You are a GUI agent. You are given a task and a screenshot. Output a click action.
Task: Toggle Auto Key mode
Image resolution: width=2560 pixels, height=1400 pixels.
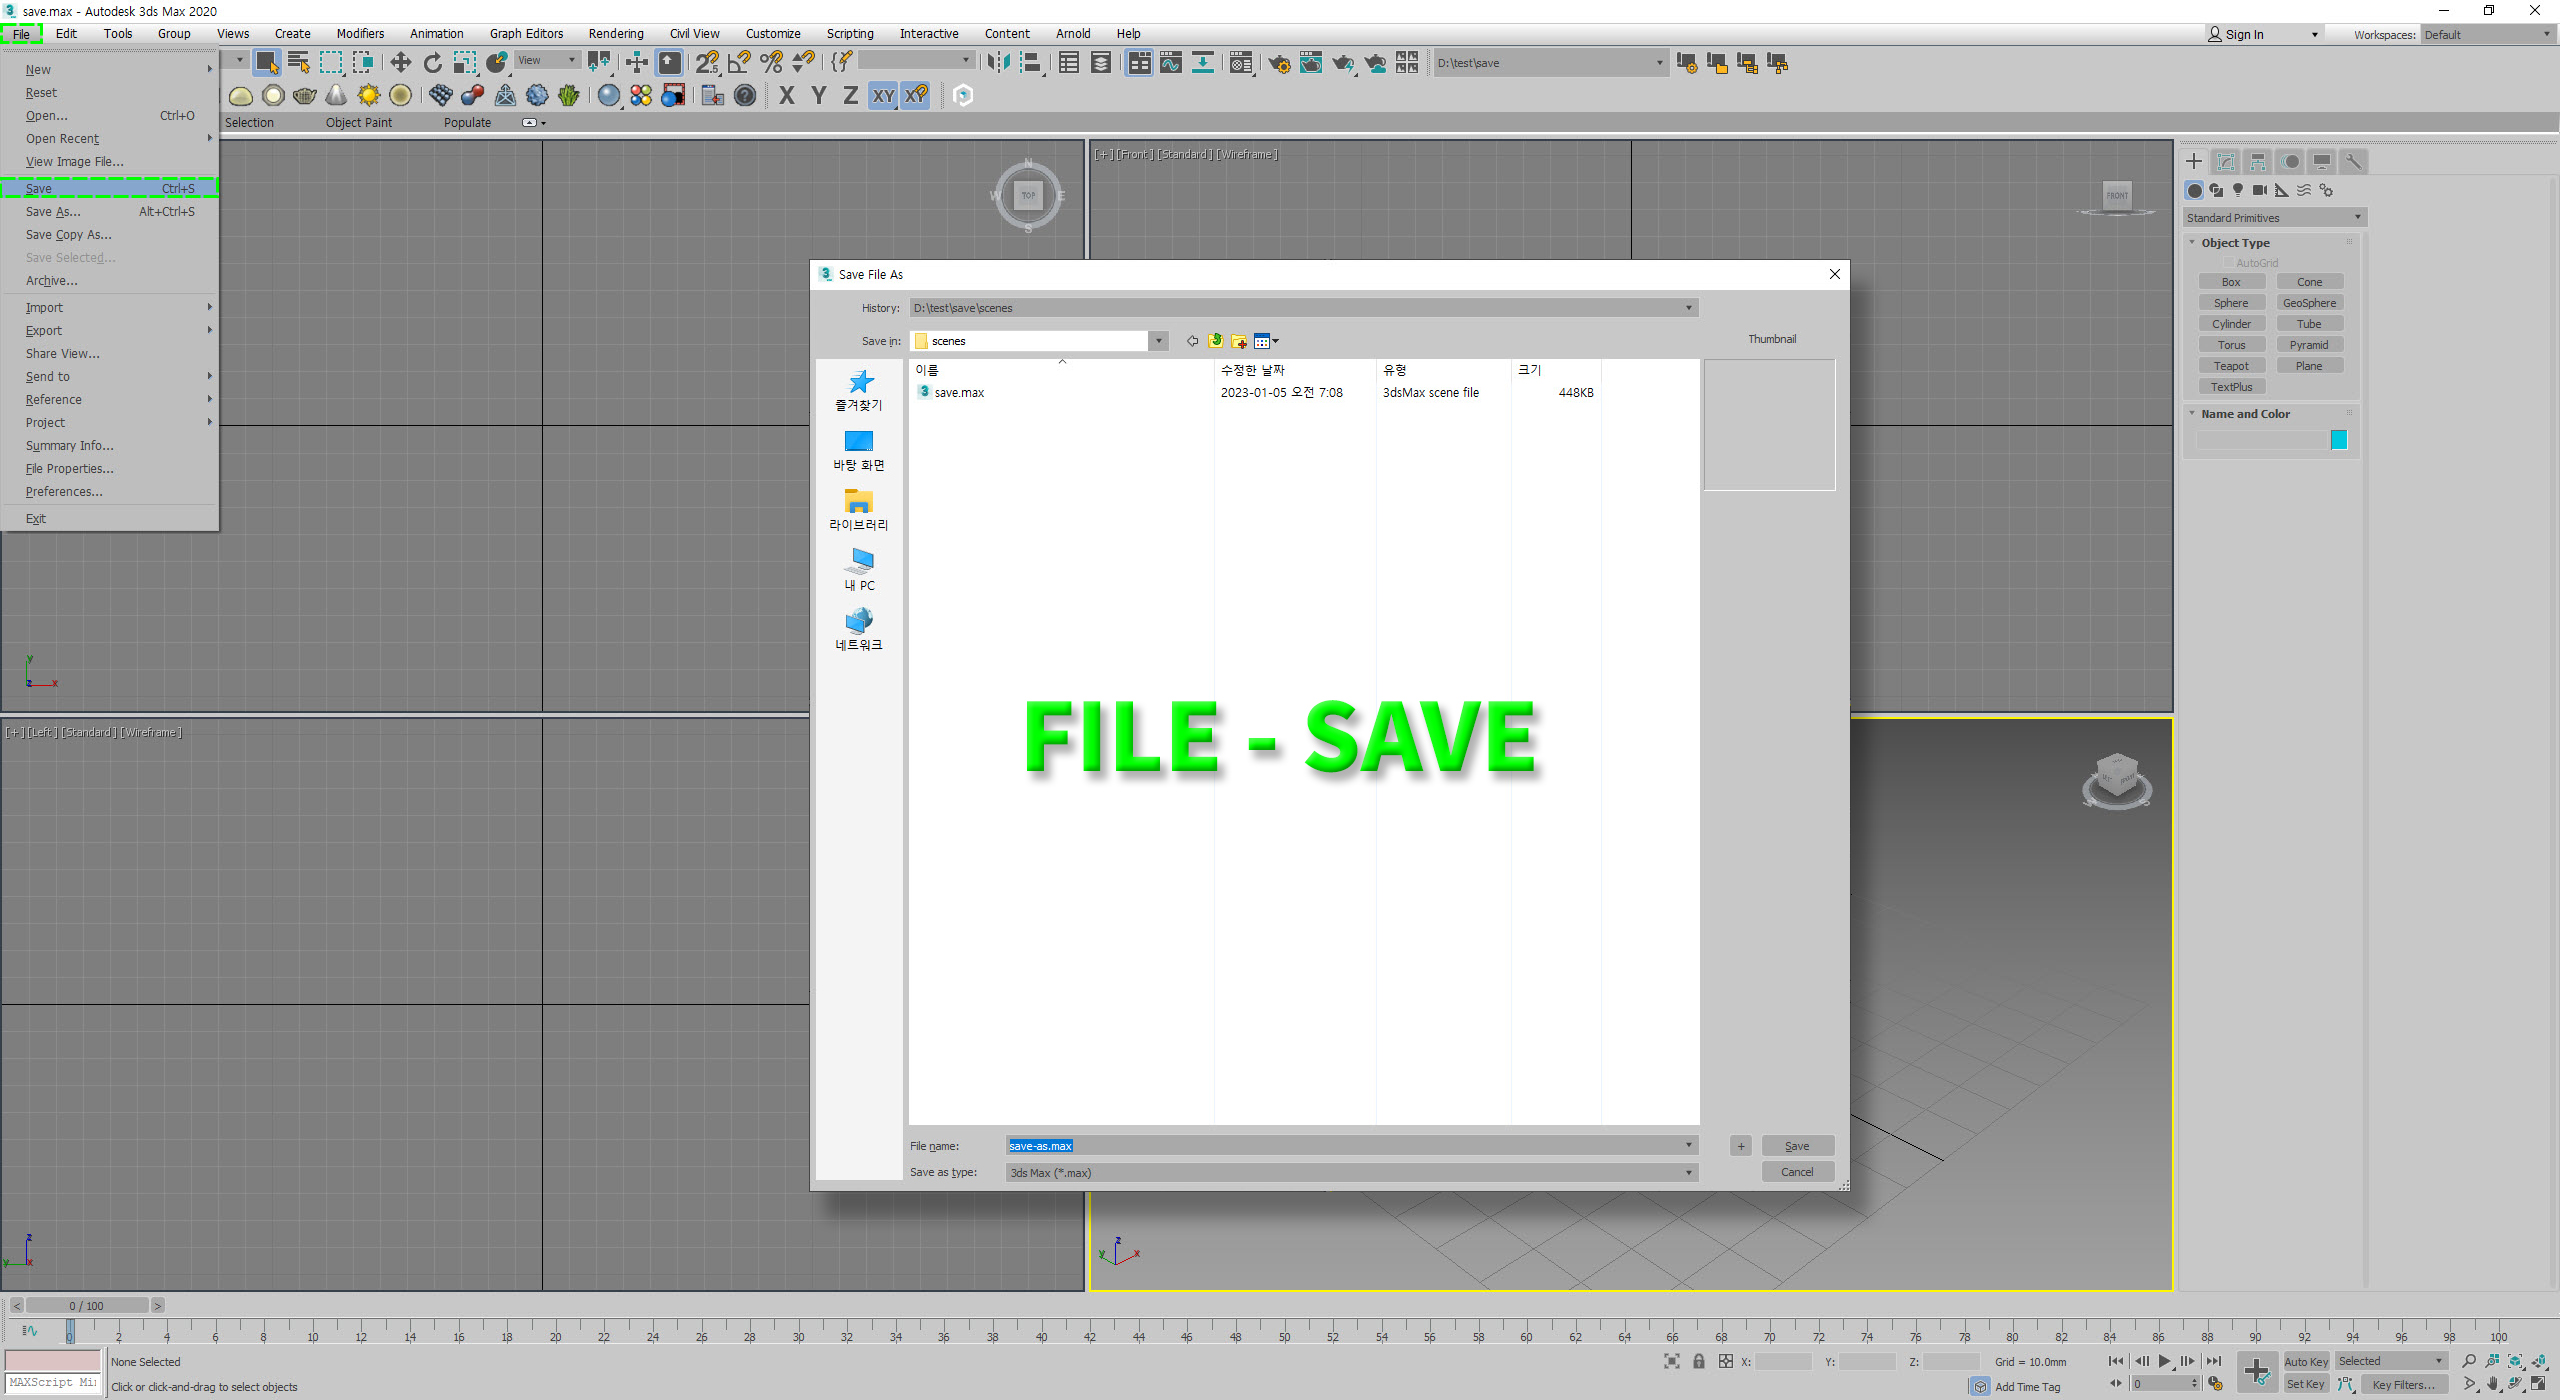pos(2305,1361)
